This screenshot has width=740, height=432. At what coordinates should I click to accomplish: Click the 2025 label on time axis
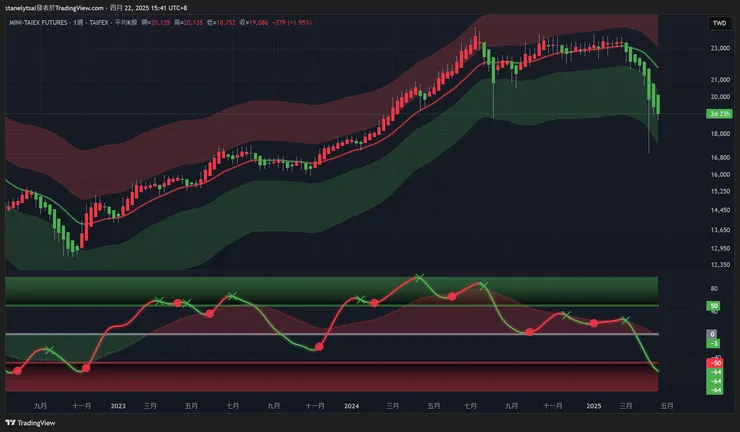click(x=593, y=406)
